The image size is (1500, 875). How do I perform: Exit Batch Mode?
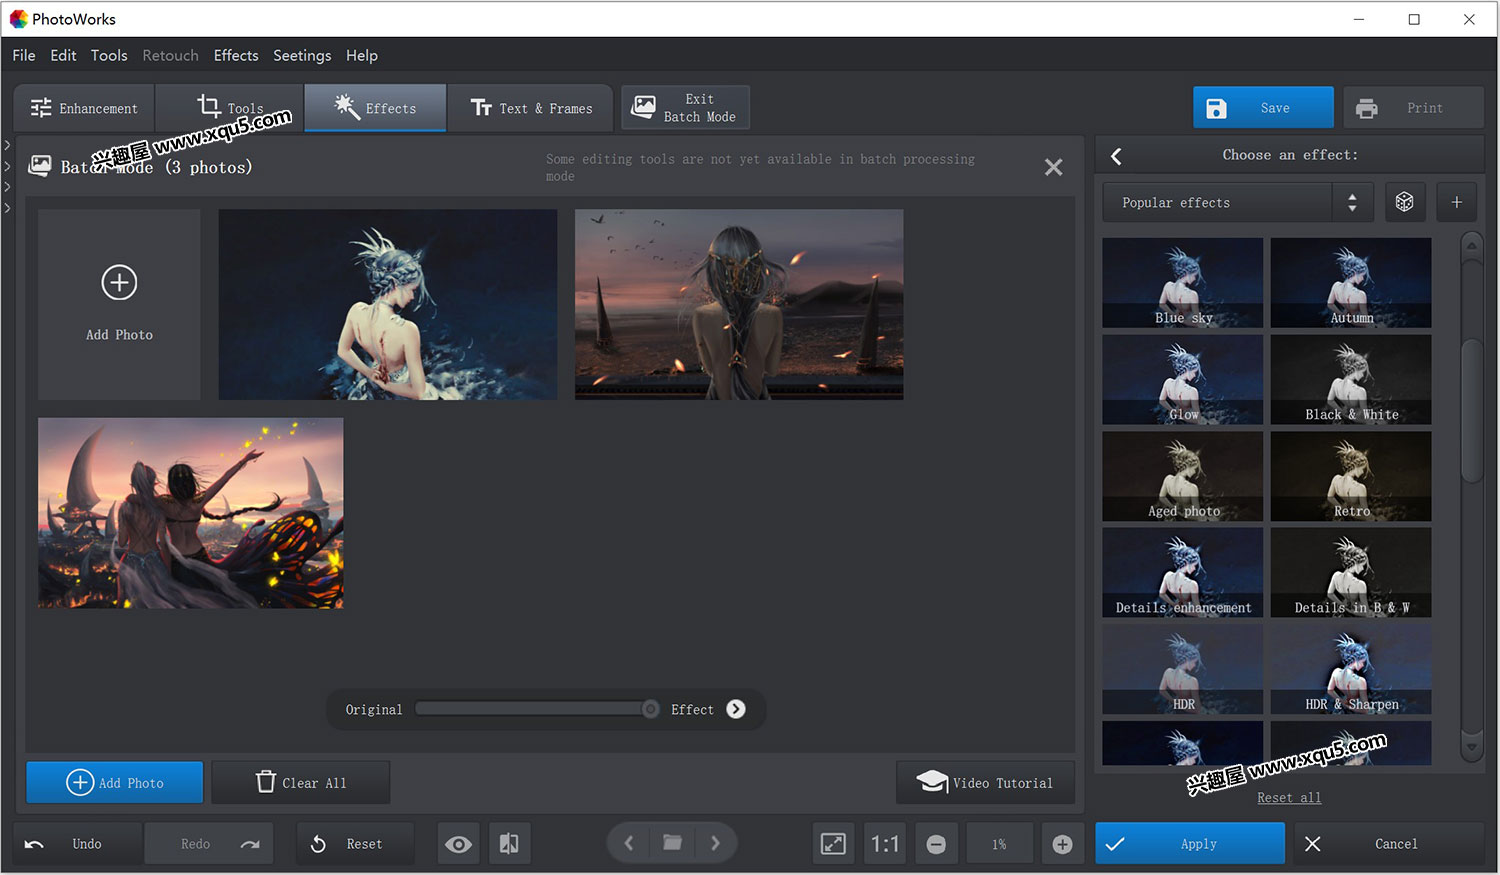point(685,108)
